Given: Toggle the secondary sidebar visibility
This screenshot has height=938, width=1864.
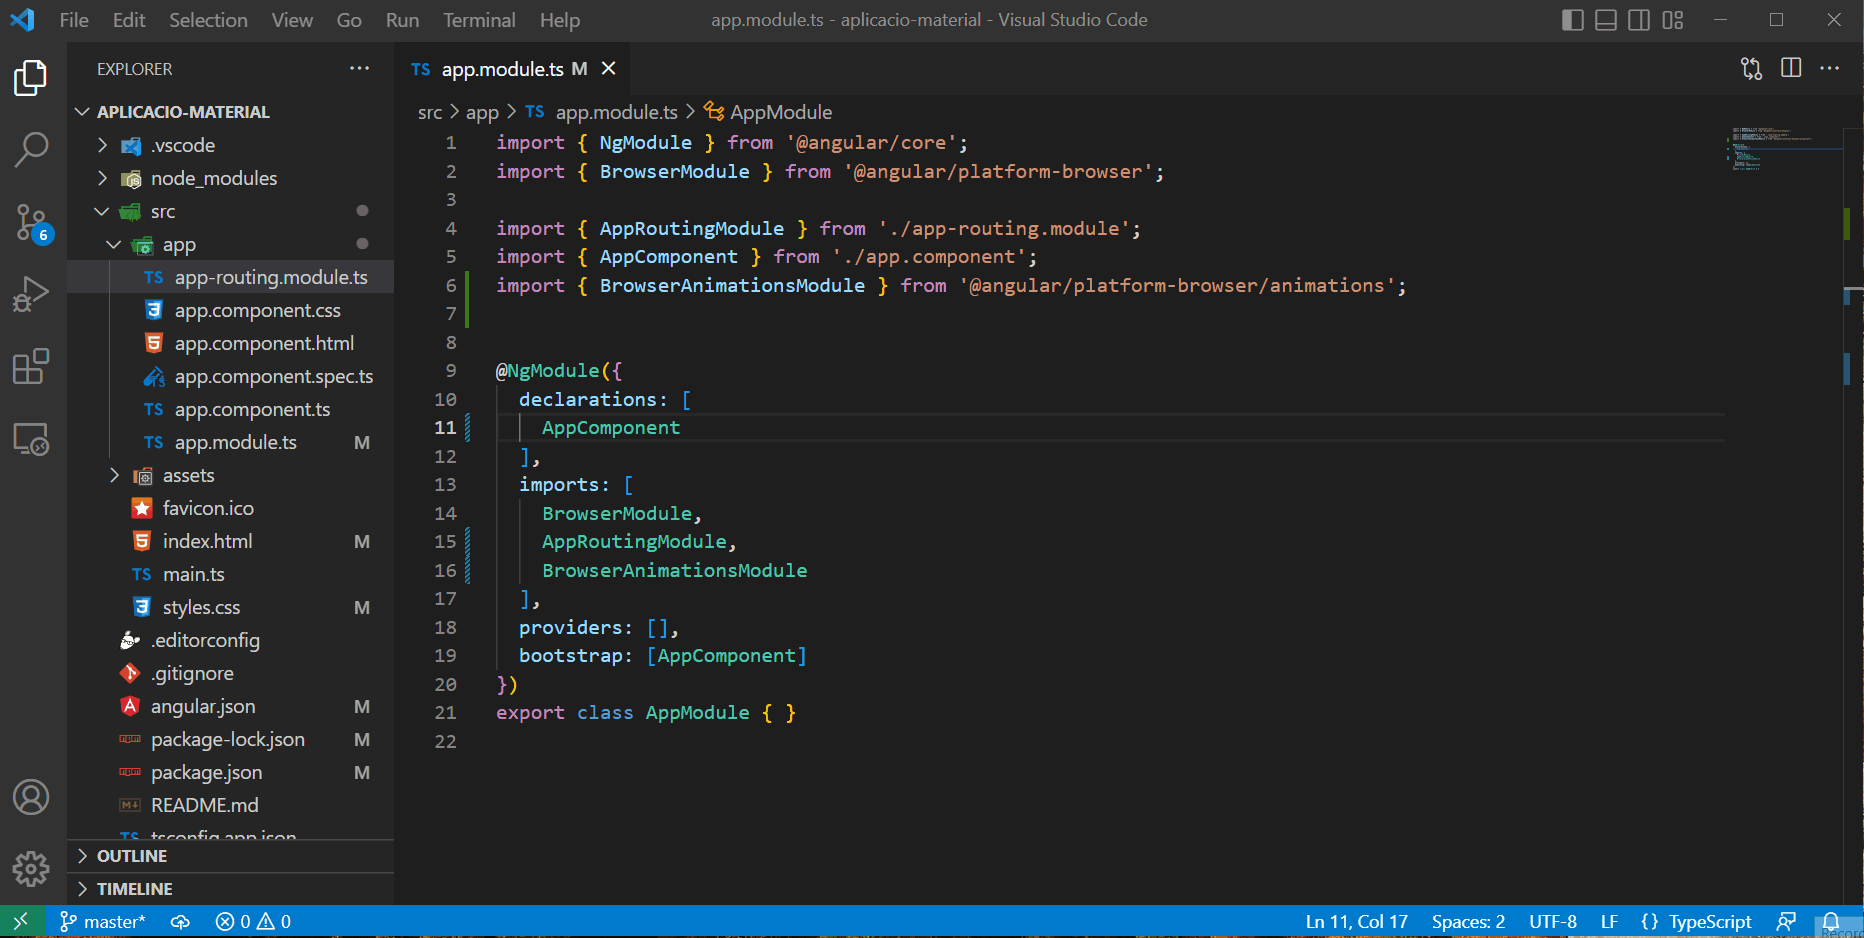Looking at the screenshot, I should point(1638,20).
